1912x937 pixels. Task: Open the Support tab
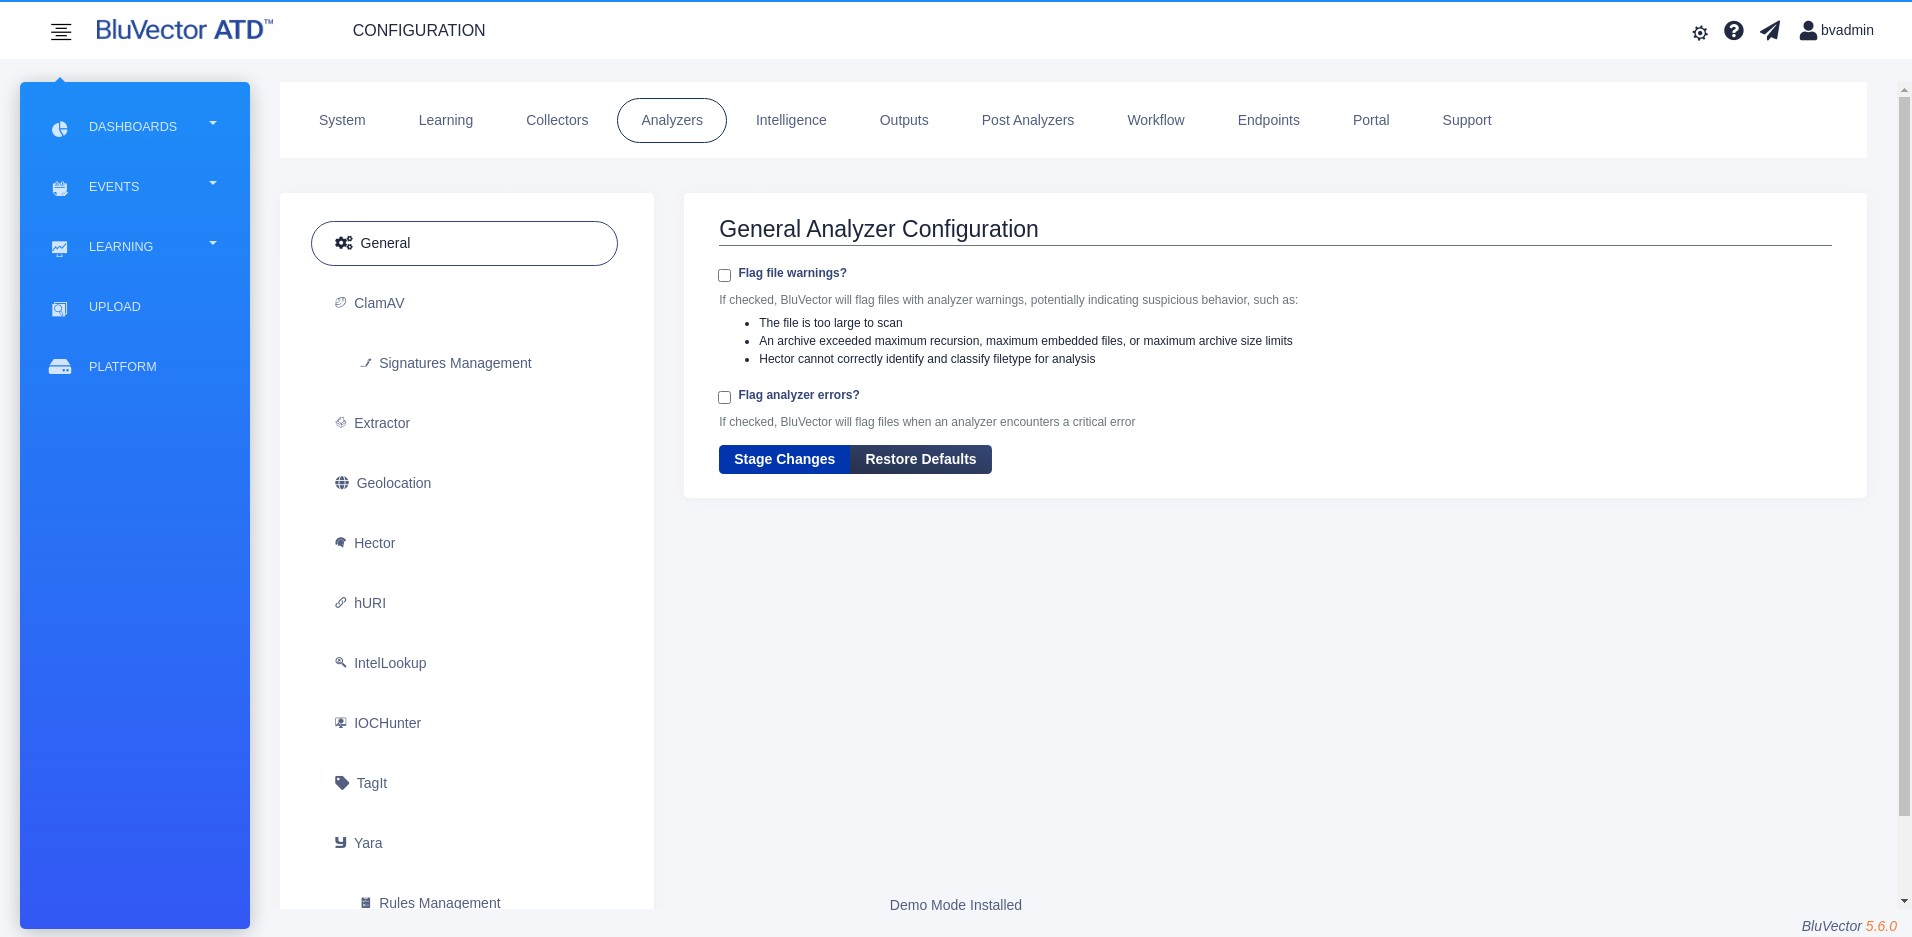click(1467, 120)
